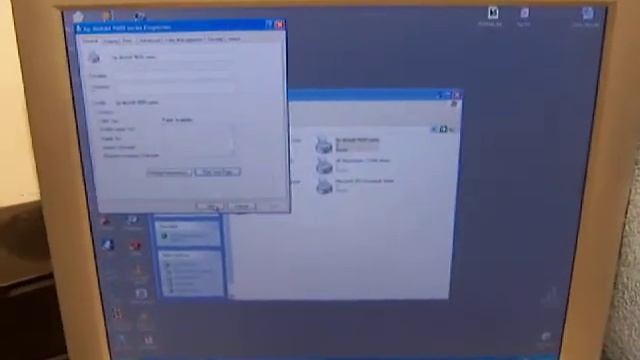This screenshot has height=360, width=640.
Task: Close the Printers and Faxes window
Action: coord(457,95)
